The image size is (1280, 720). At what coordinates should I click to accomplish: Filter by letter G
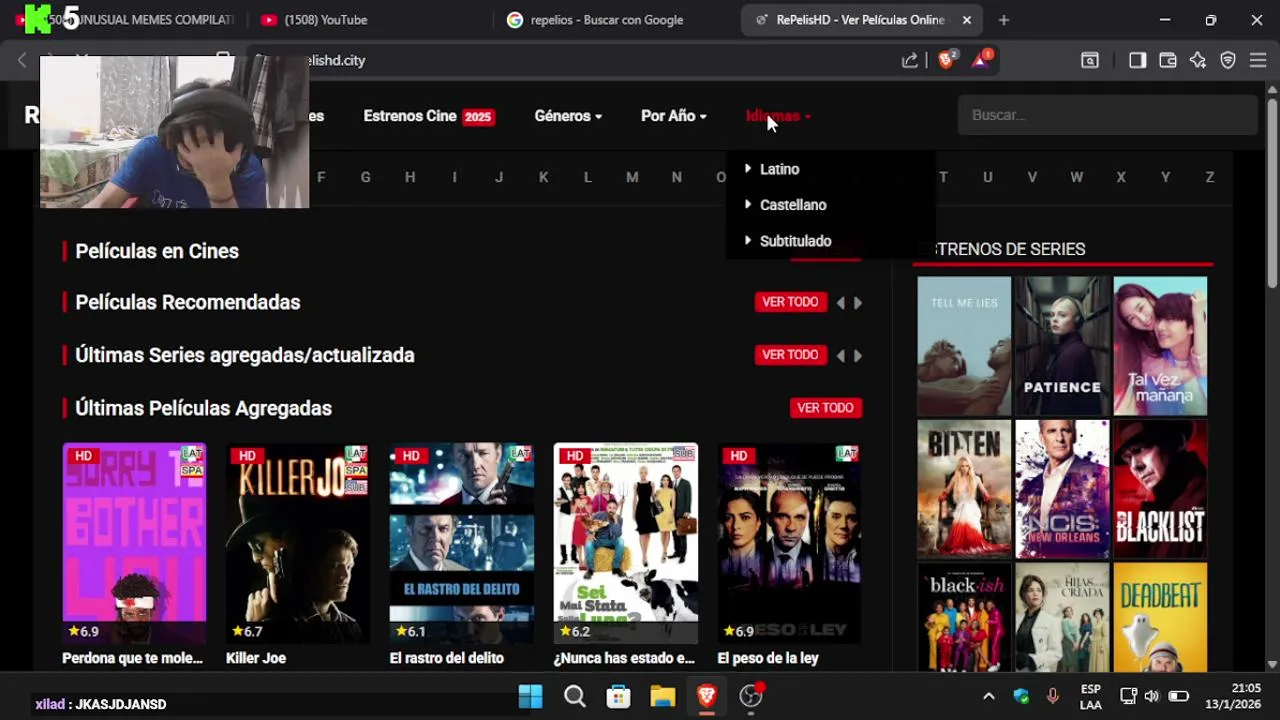coord(365,177)
